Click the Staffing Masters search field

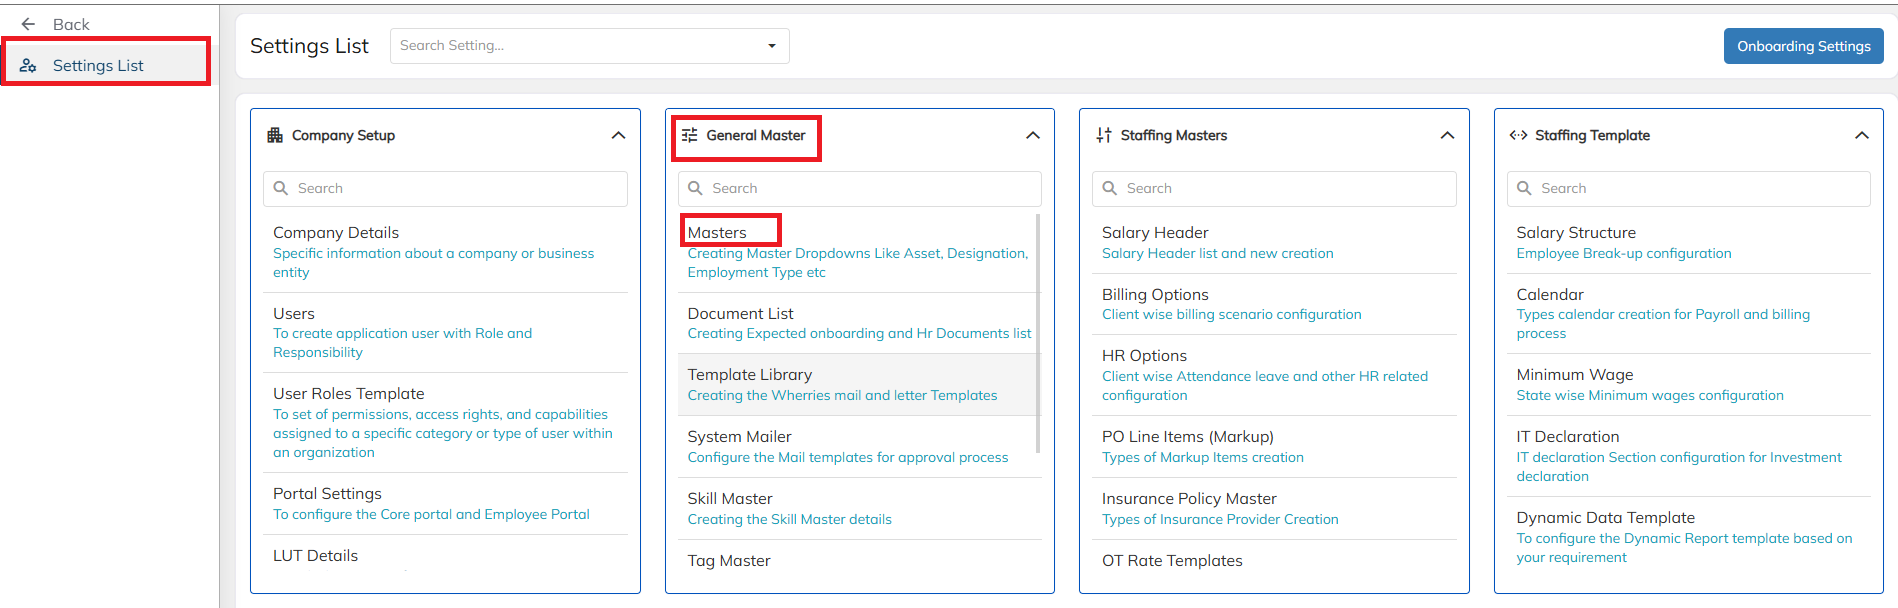click(x=1274, y=188)
